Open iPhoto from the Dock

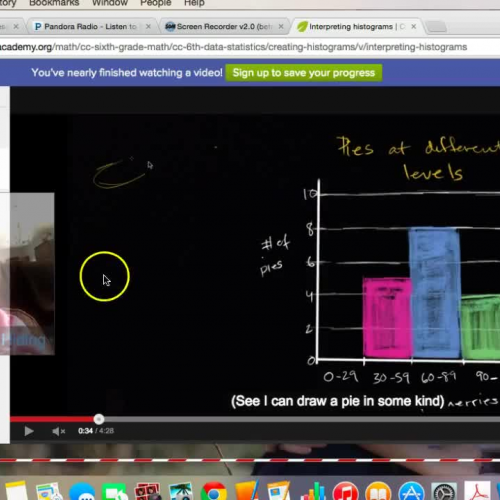(x=180, y=491)
